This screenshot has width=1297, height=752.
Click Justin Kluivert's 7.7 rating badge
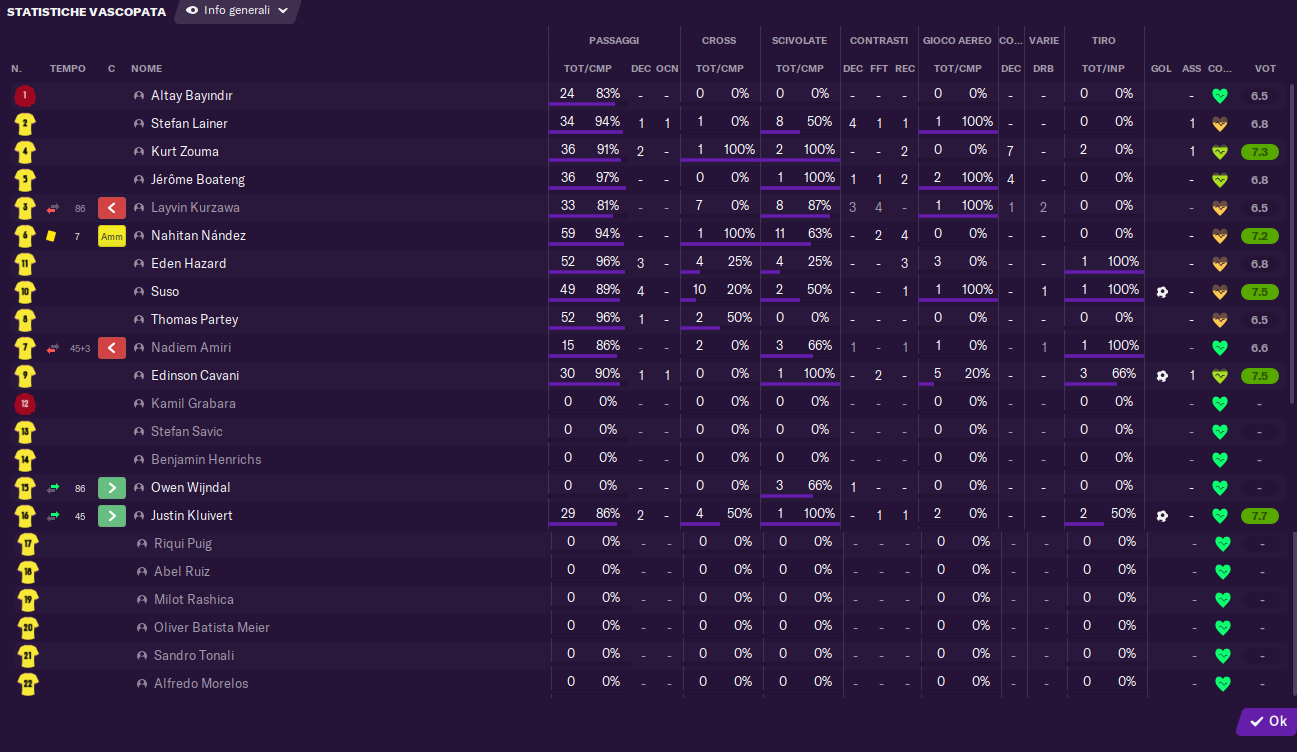coord(1259,516)
